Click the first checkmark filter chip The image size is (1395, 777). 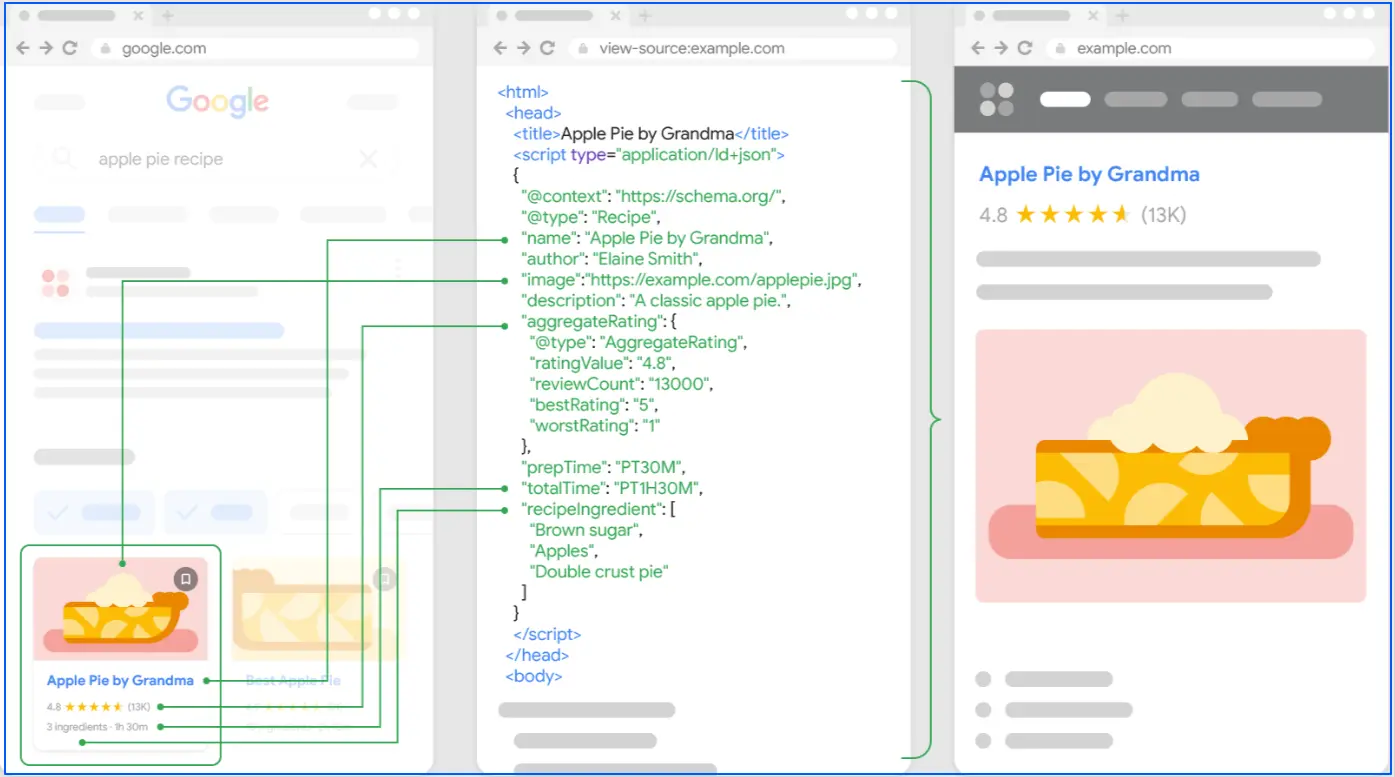94,512
